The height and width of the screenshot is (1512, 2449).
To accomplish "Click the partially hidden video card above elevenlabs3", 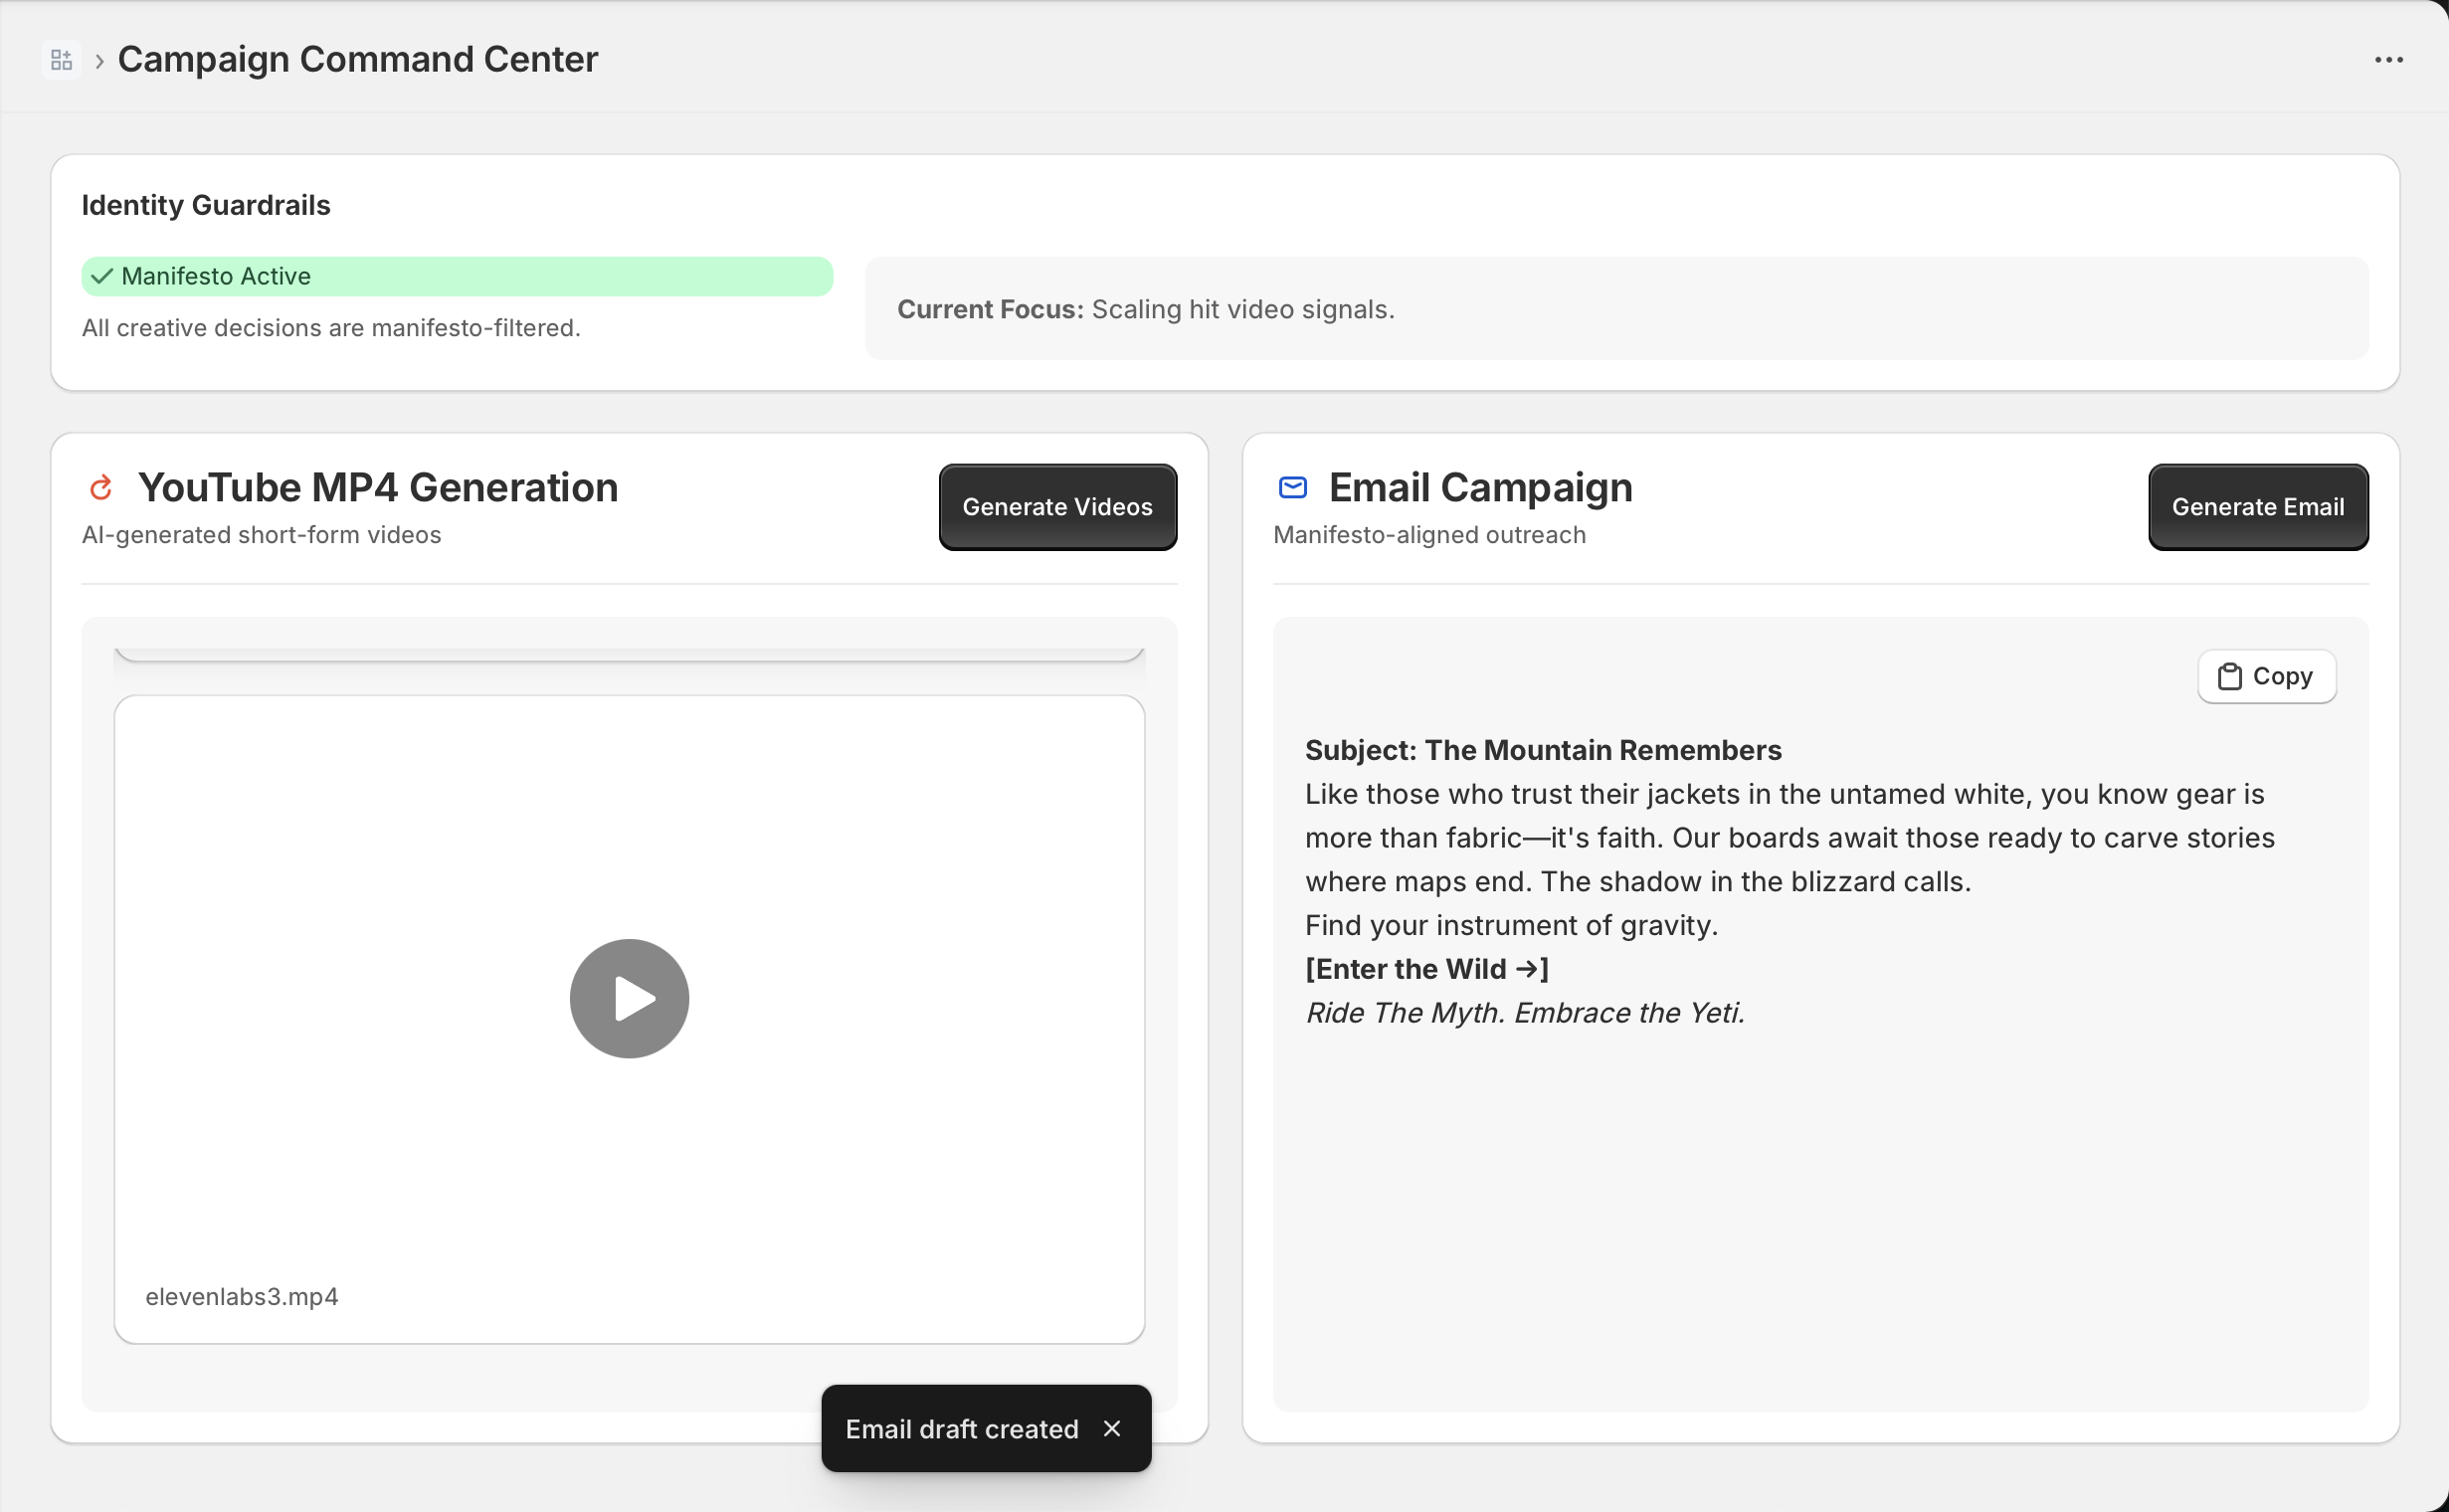I will (629, 653).
